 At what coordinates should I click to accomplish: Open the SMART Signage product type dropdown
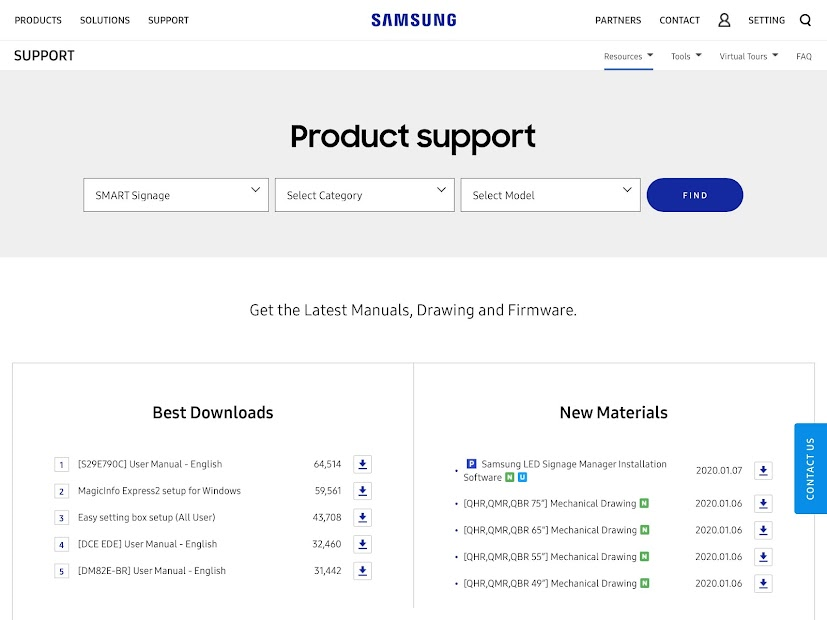(175, 194)
